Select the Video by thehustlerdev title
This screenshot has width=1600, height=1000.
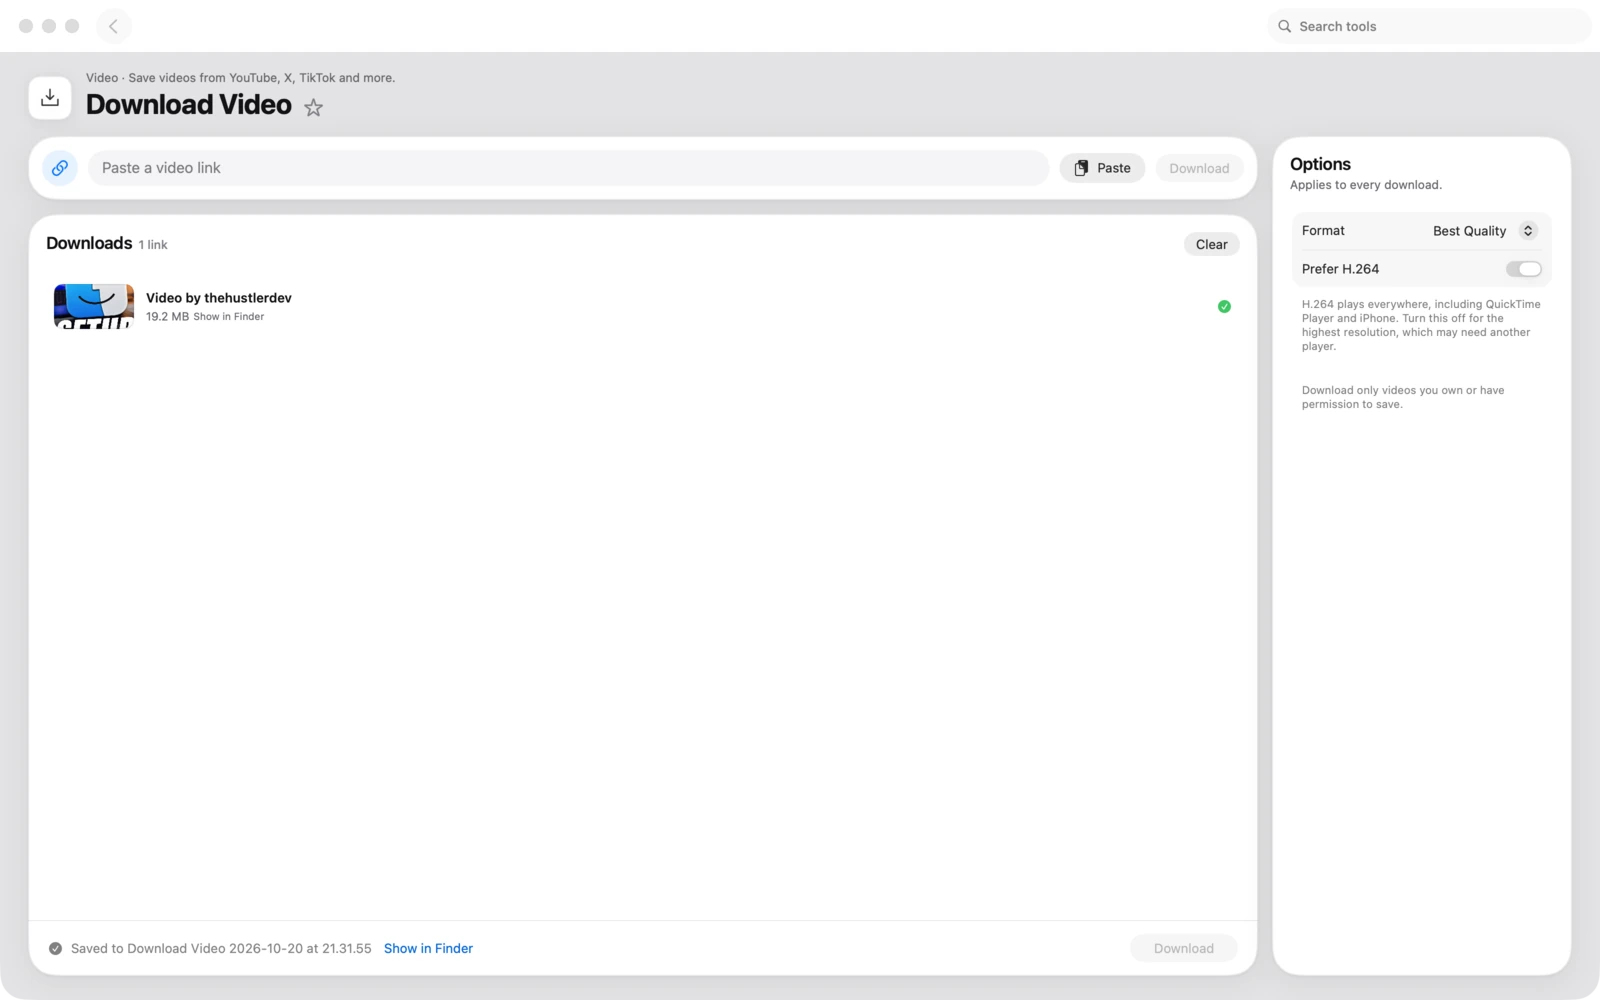tap(219, 298)
